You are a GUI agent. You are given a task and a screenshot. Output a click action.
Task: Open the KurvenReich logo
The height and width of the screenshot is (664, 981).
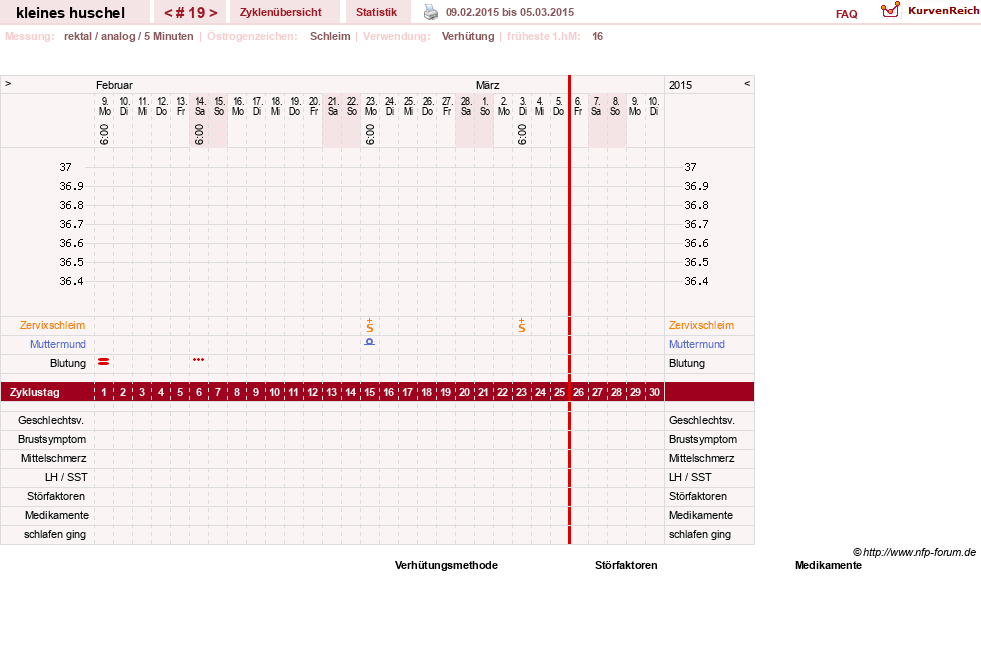[930, 11]
